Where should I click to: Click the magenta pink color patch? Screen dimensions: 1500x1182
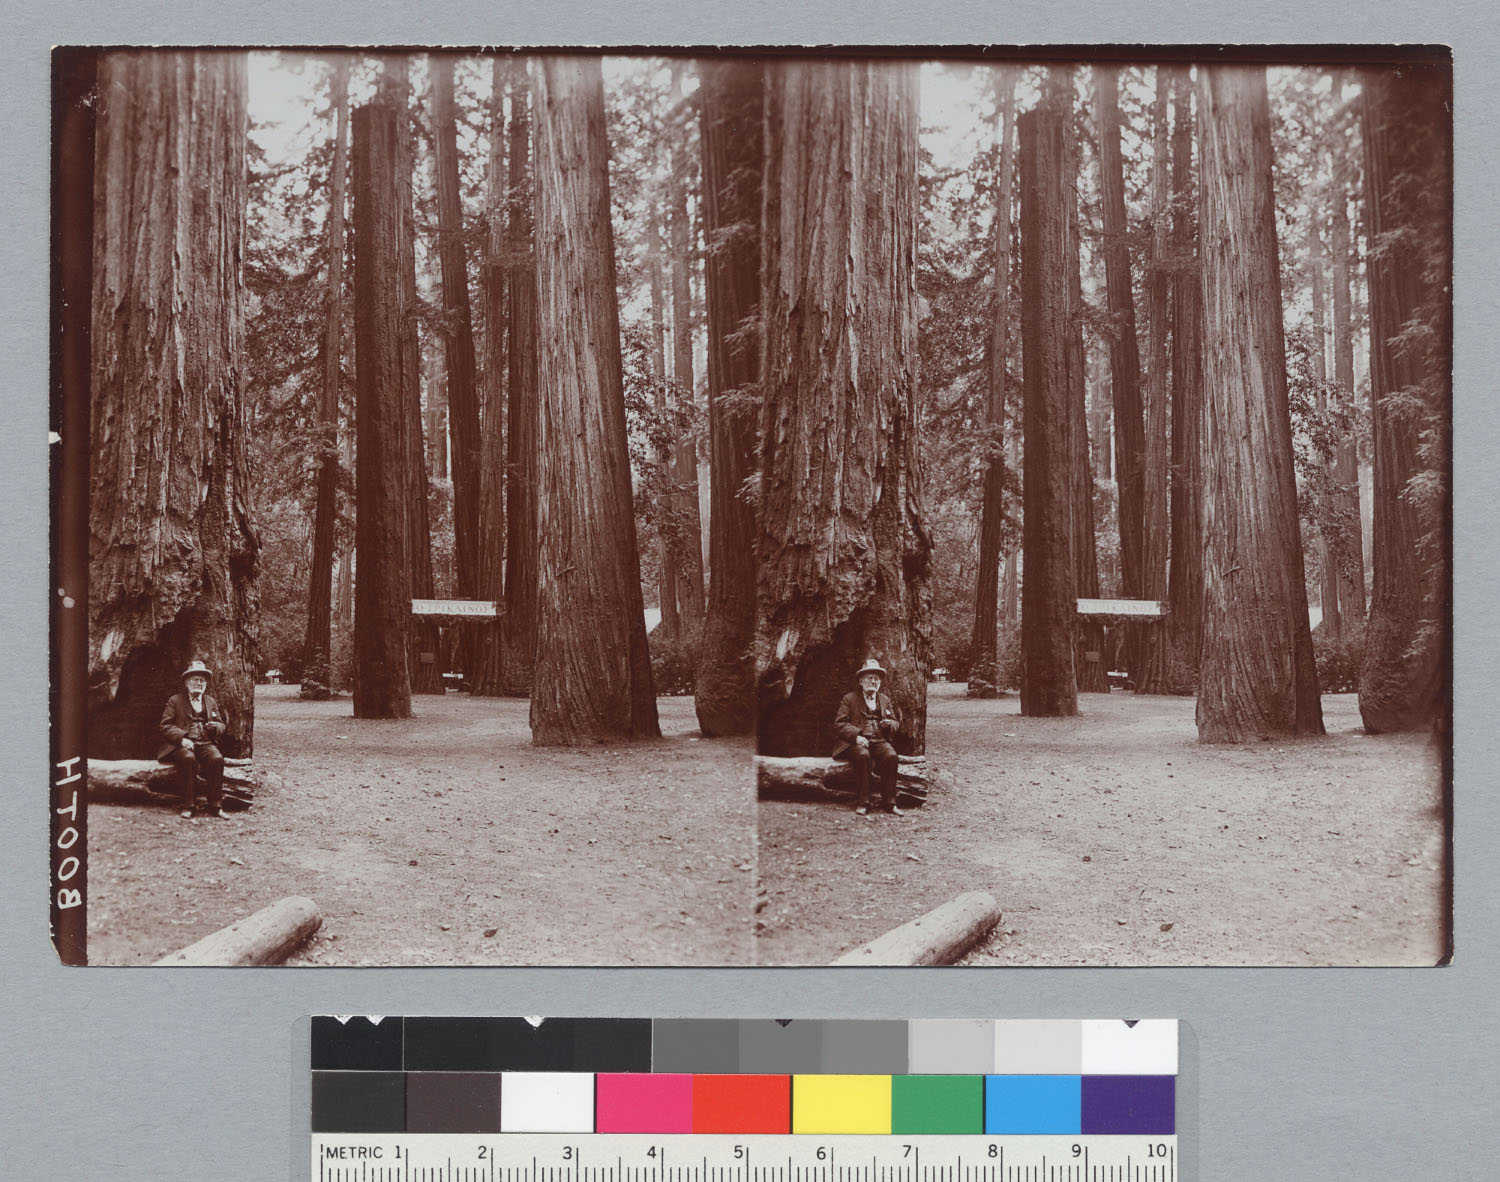[643, 1104]
